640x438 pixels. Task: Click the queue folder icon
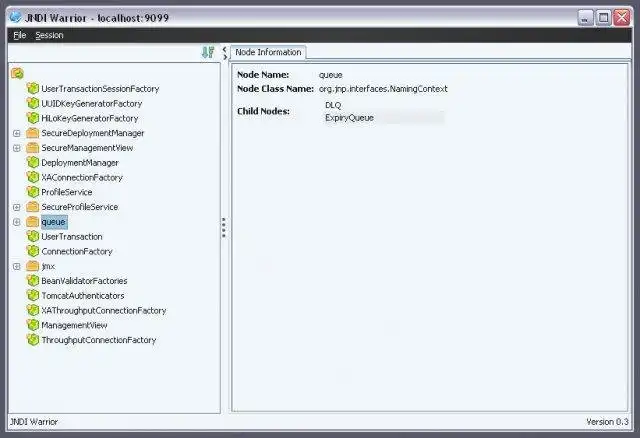click(33, 222)
